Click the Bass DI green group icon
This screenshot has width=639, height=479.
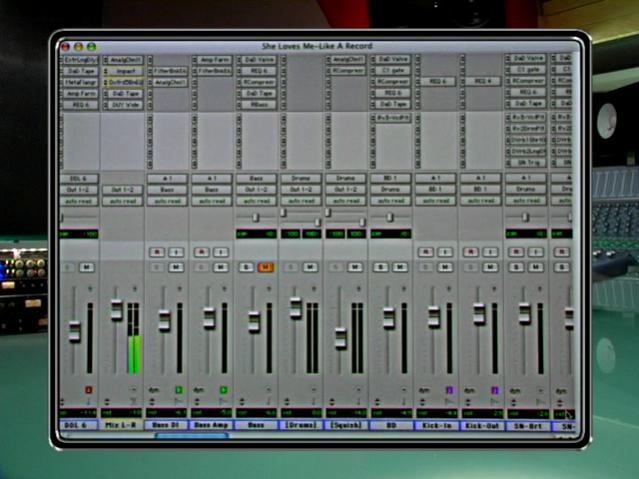coord(179,389)
